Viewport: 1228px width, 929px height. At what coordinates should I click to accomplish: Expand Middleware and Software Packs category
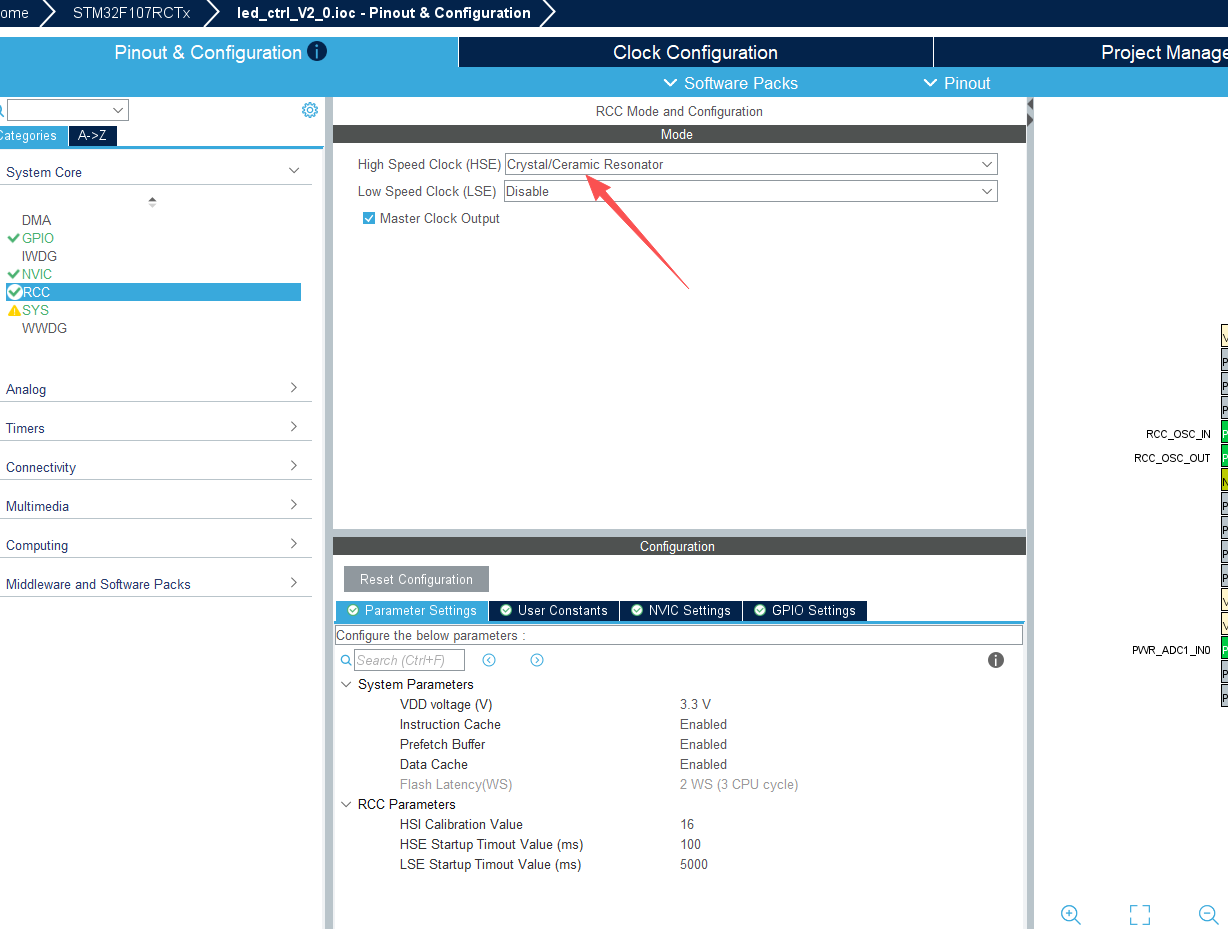(x=294, y=583)
